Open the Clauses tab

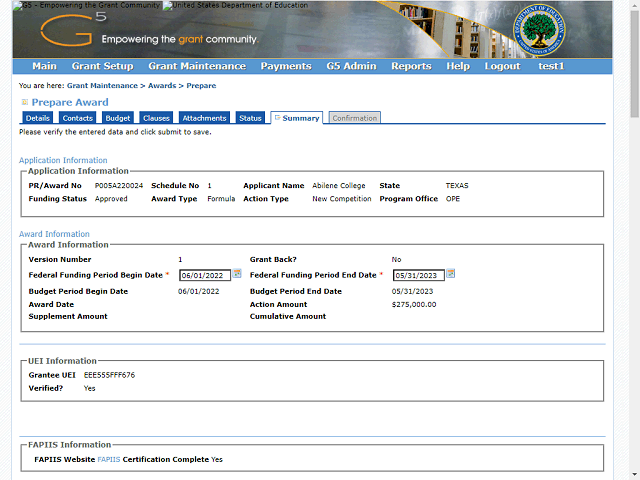(x=156, y=118)
